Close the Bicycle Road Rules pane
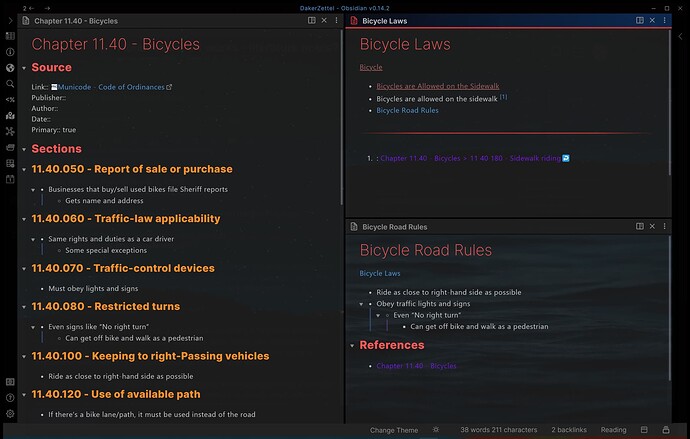 pos(652,226)
